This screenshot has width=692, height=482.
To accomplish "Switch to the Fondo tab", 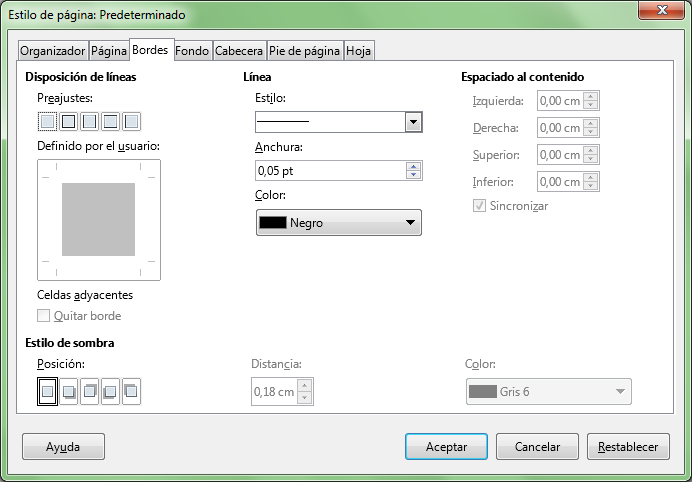I will click(x=192, y=50).
